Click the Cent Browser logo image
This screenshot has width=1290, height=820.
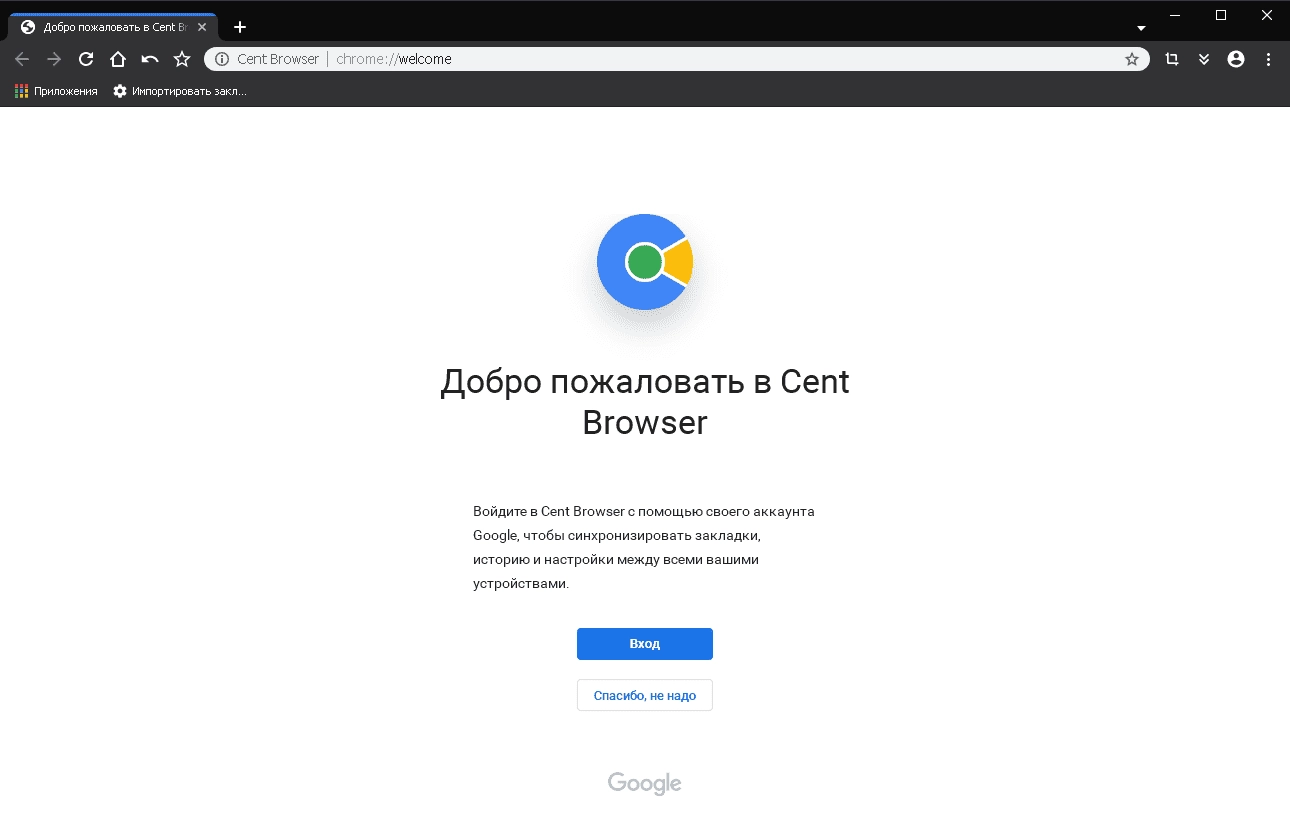coord(645,262)
